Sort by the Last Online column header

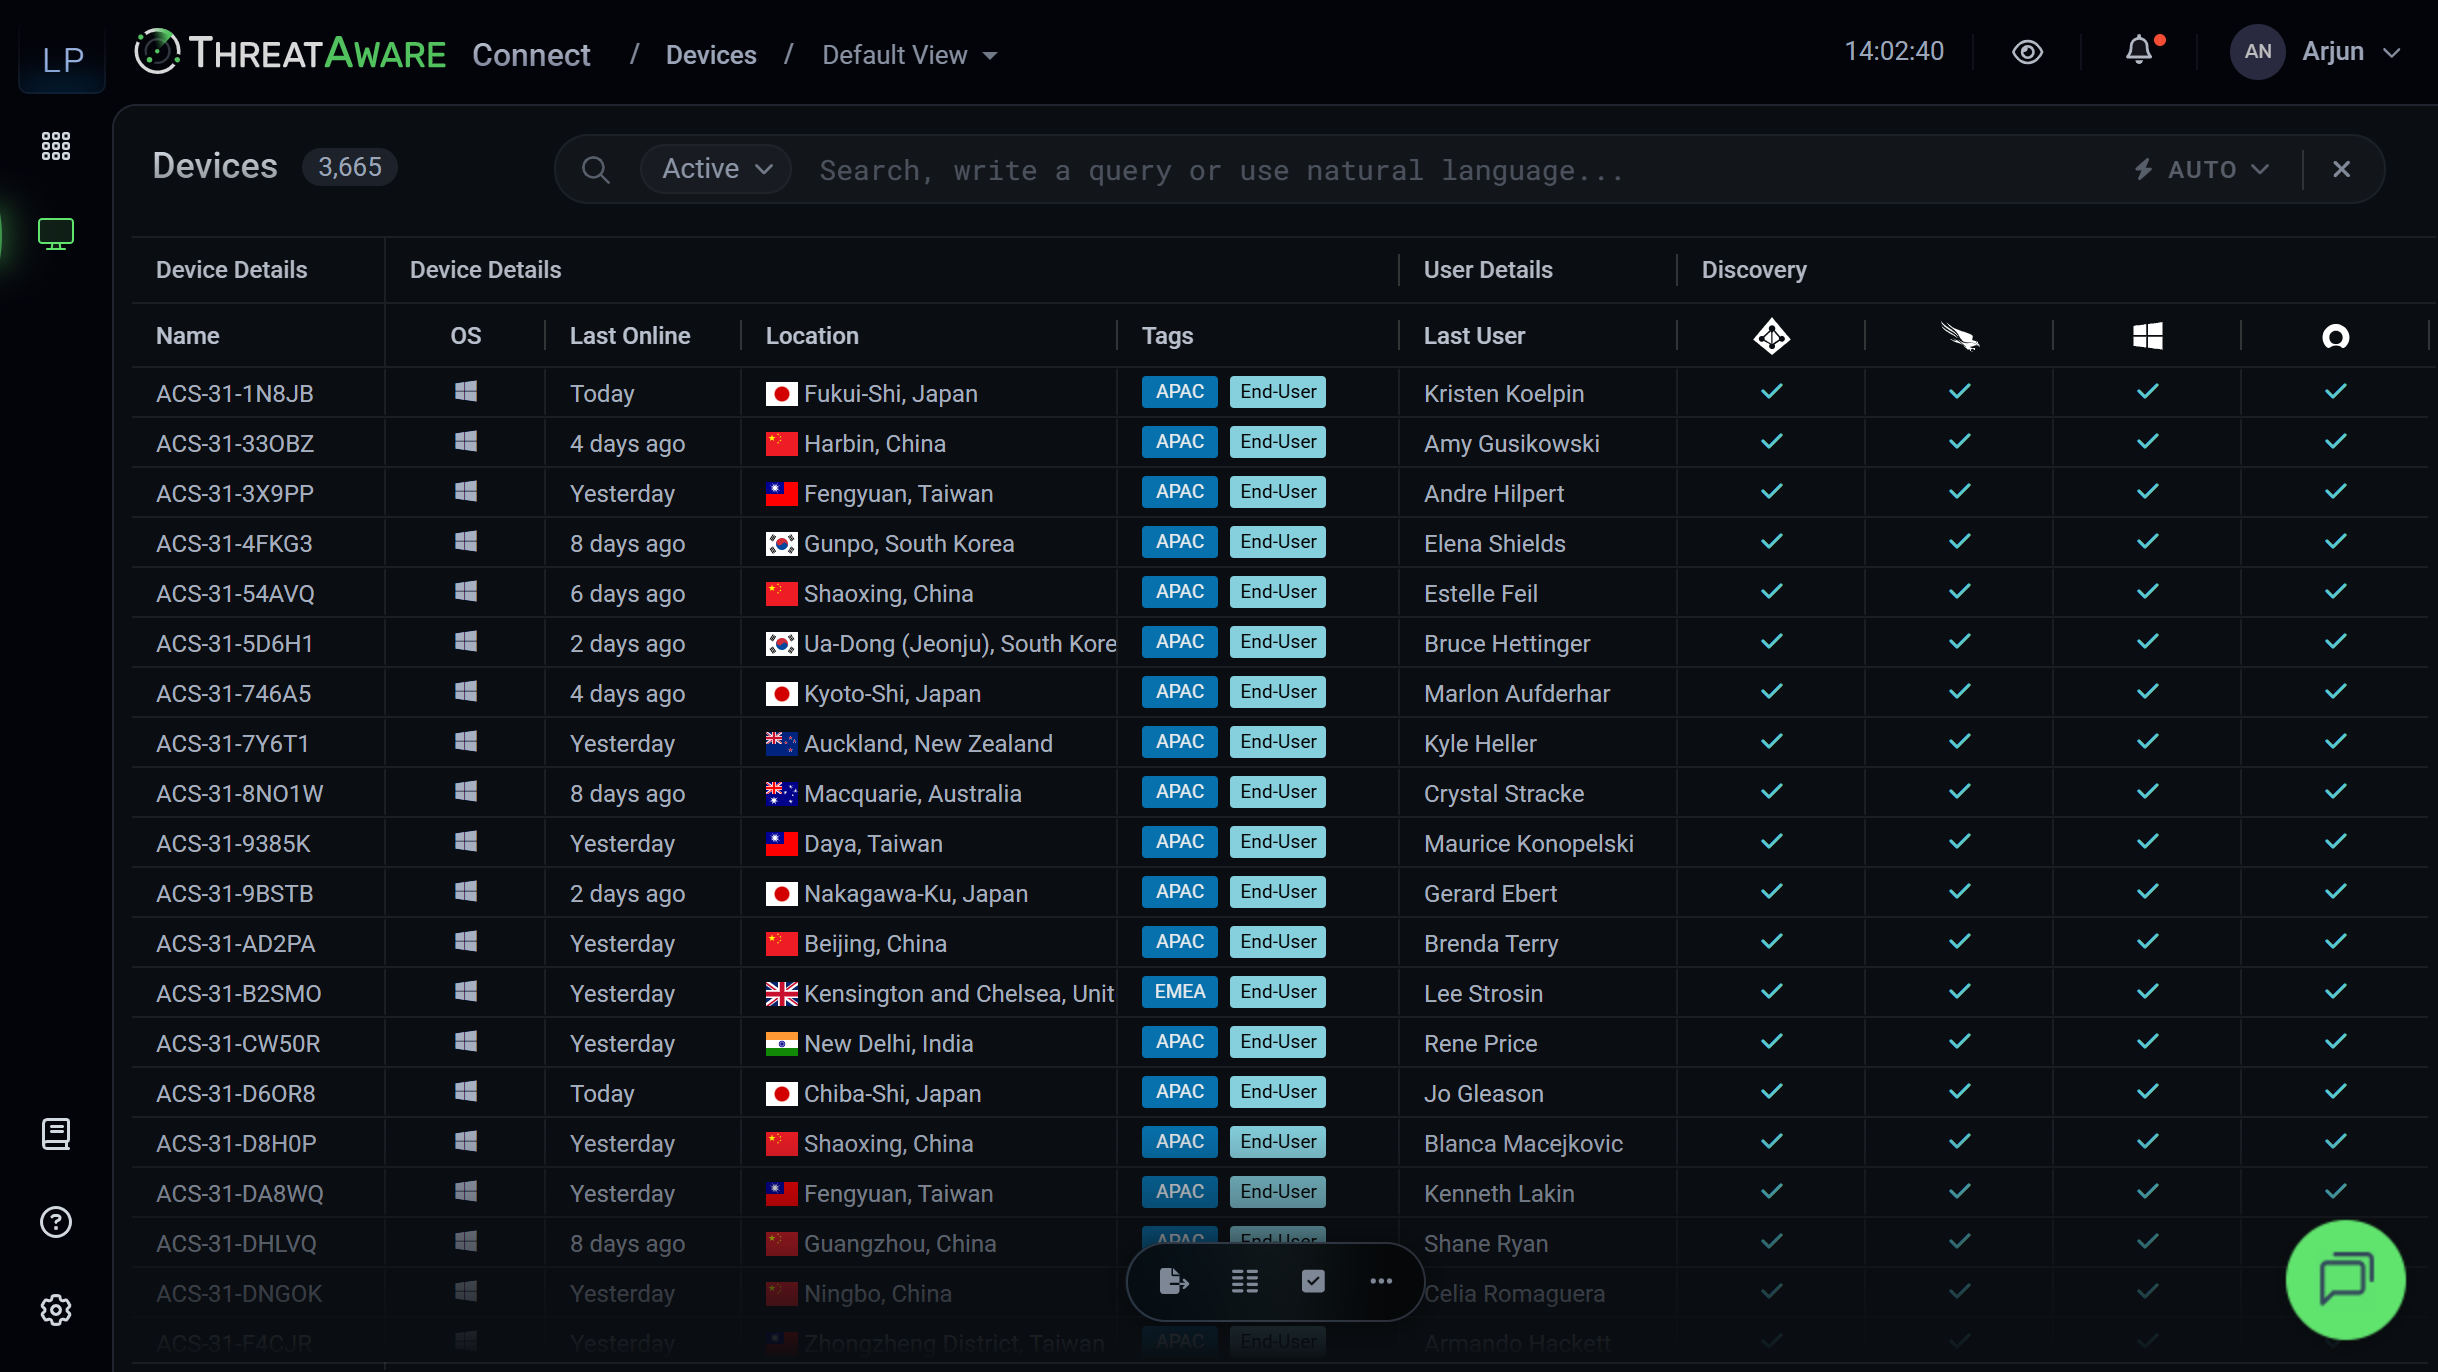[630, 336]
